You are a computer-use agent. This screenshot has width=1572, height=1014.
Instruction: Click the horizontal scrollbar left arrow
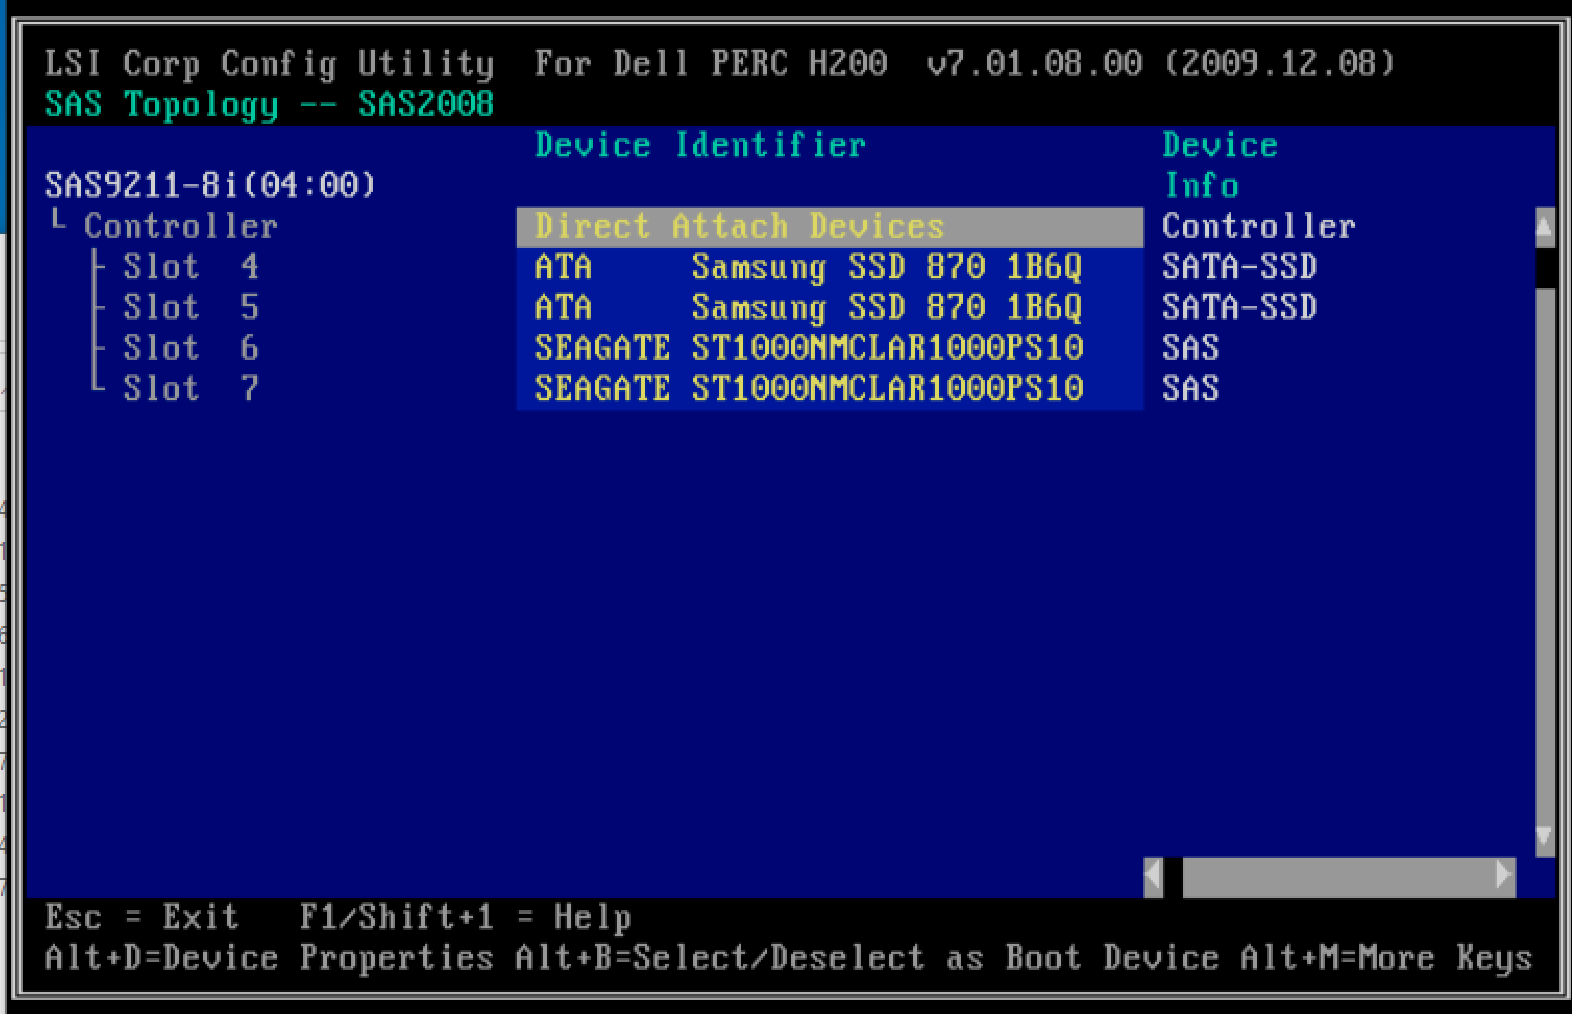click(1153, 876)
